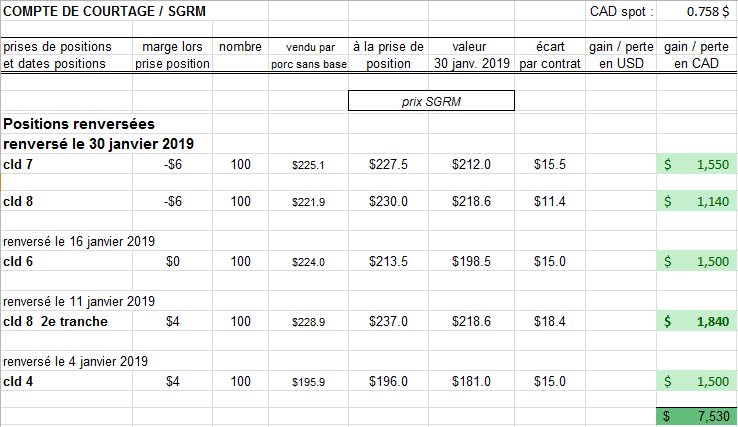
Task: Click the dark green total 7,530 cell
Action: click(696, 415)
